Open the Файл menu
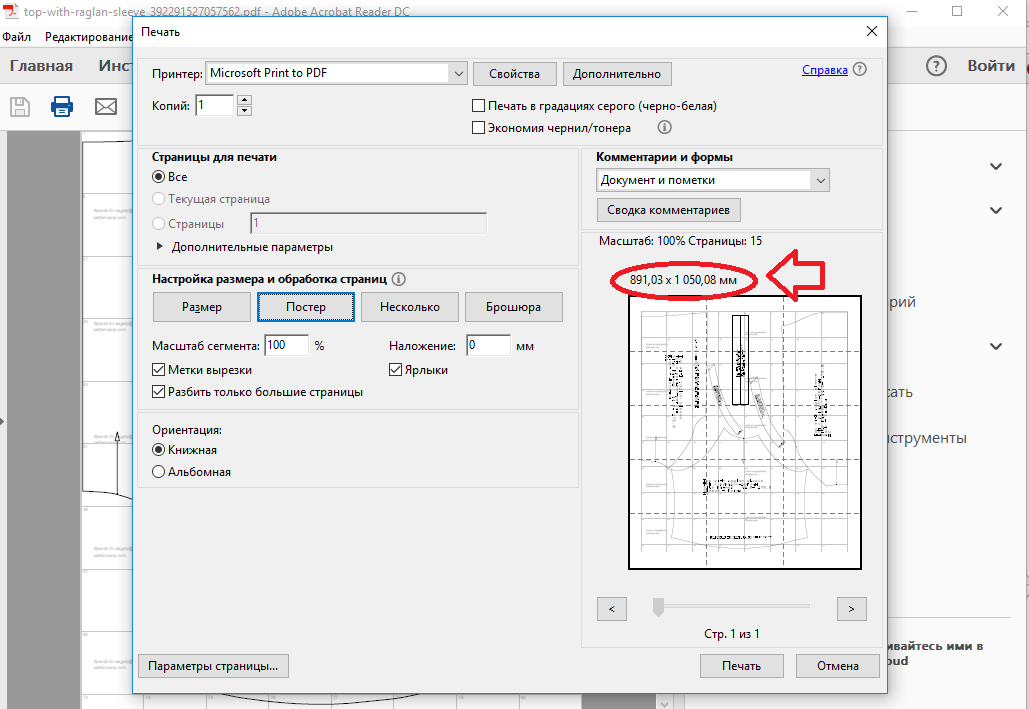The width and height of the screenshot is (1029, 709). pyautogui.click(x=16, y=37)
